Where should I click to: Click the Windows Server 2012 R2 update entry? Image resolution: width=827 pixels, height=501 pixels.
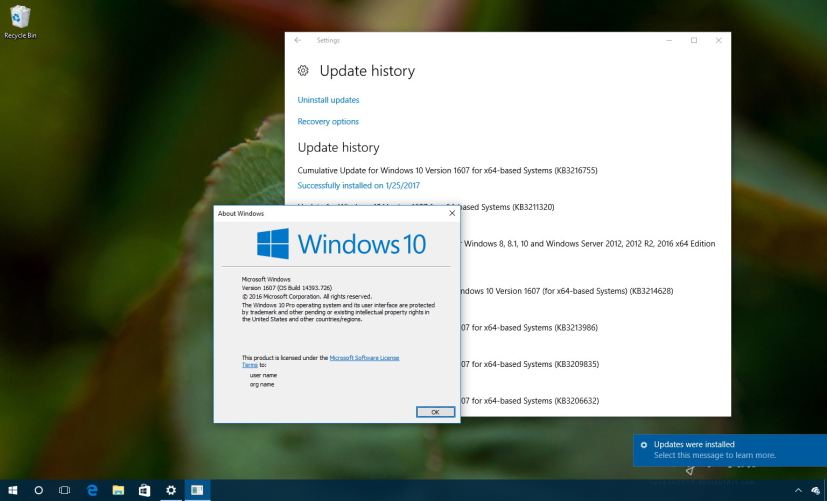tap(588, 244)
